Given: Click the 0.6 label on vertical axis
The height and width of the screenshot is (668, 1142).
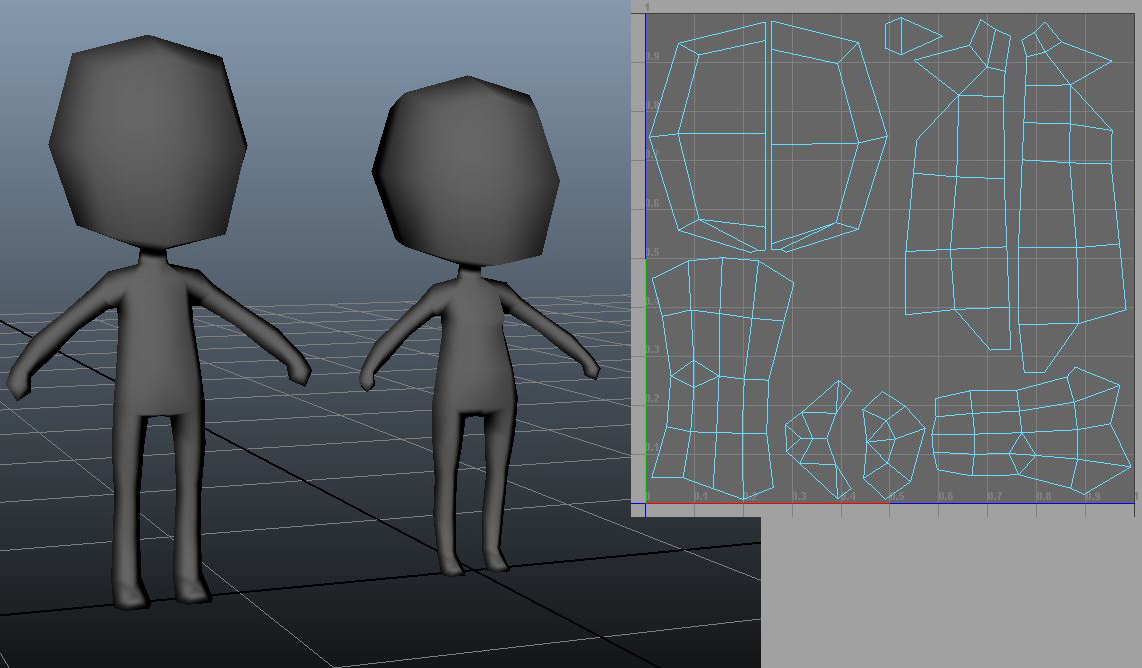Looking at the screenshot, I should click(652, 203).
